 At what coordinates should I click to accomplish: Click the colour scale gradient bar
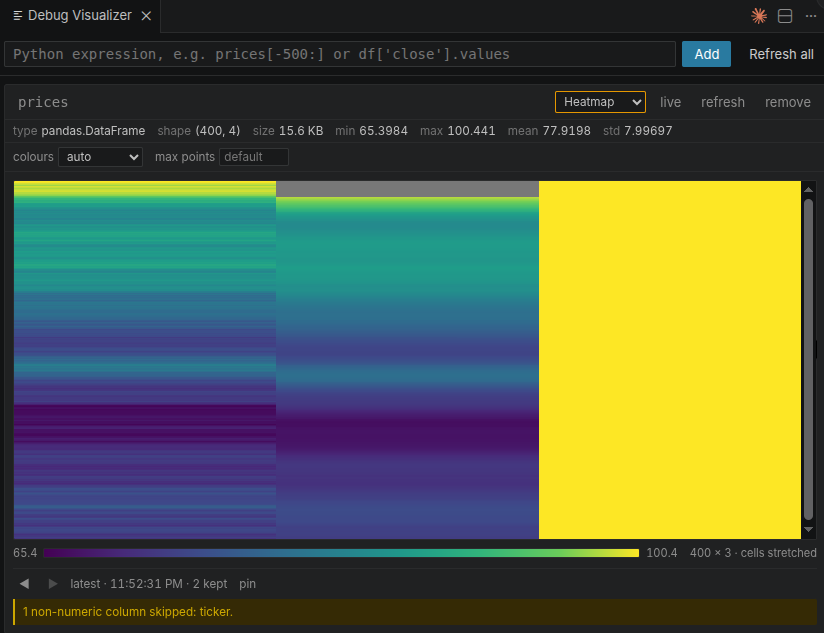[341, 553]
